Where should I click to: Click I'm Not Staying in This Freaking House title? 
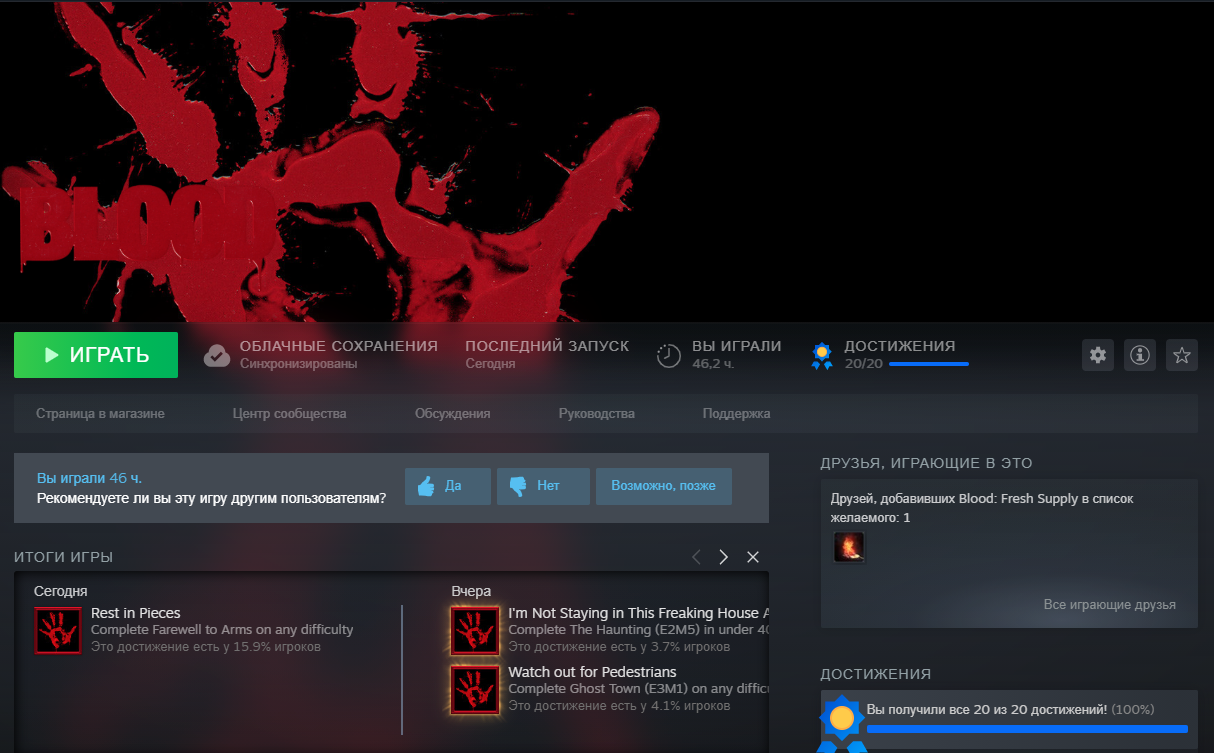(x=639, y=613)
